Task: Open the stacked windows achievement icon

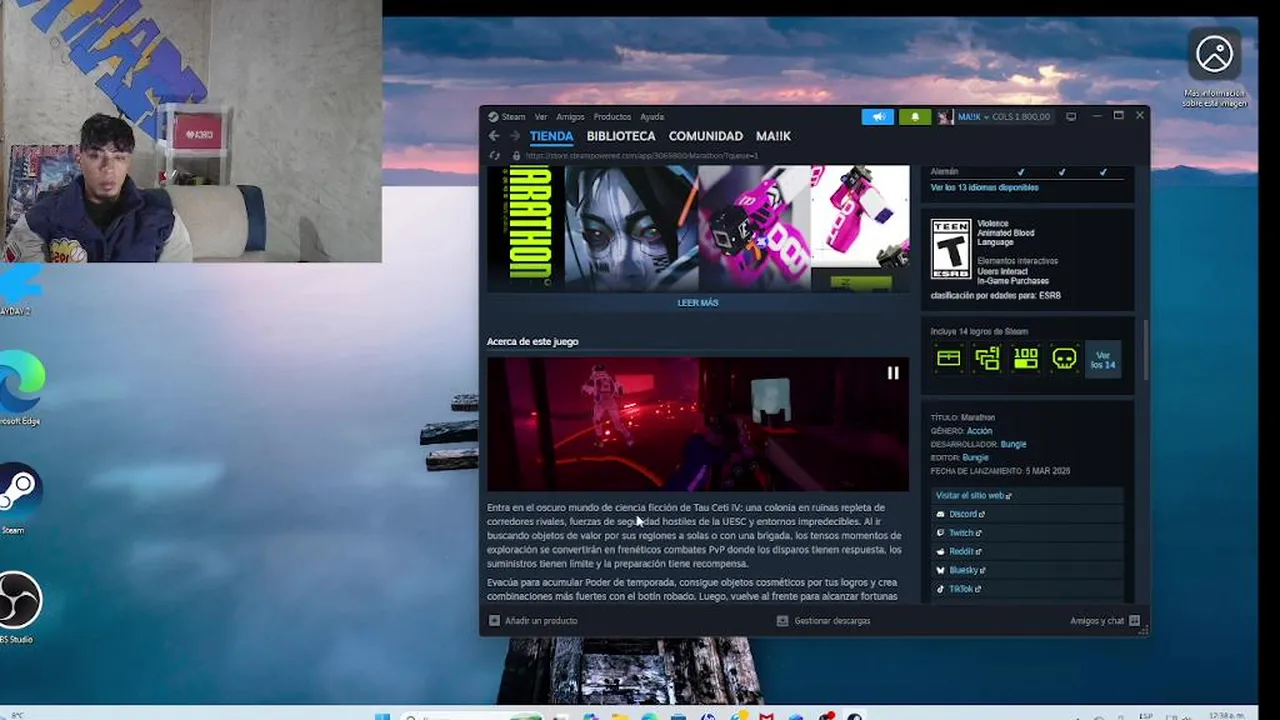Action: 987,358
